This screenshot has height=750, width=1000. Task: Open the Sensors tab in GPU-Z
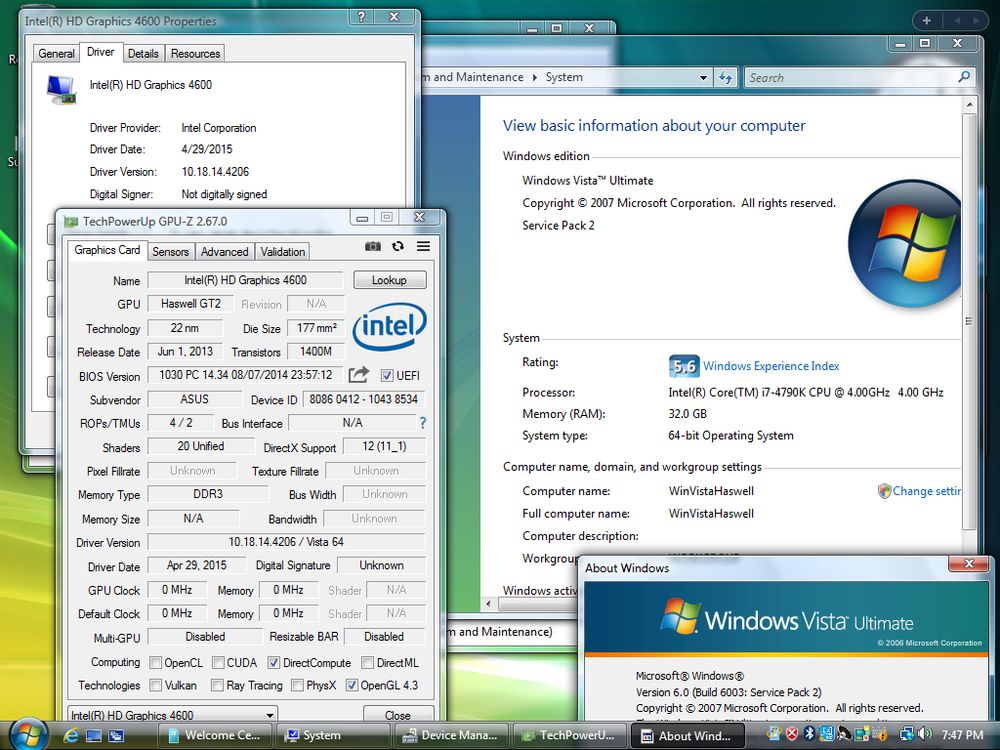pyautogui.click(x=170, y=252)
